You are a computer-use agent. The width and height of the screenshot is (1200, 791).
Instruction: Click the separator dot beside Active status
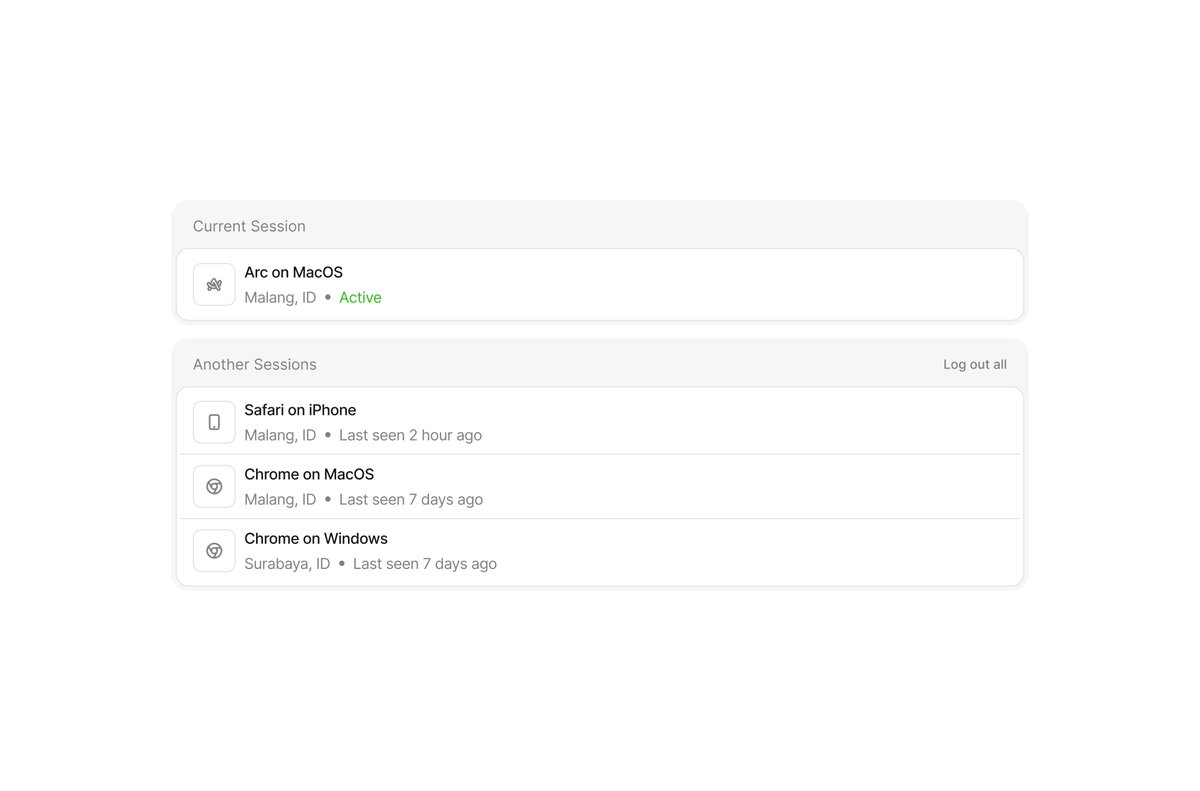click(328, 298)
